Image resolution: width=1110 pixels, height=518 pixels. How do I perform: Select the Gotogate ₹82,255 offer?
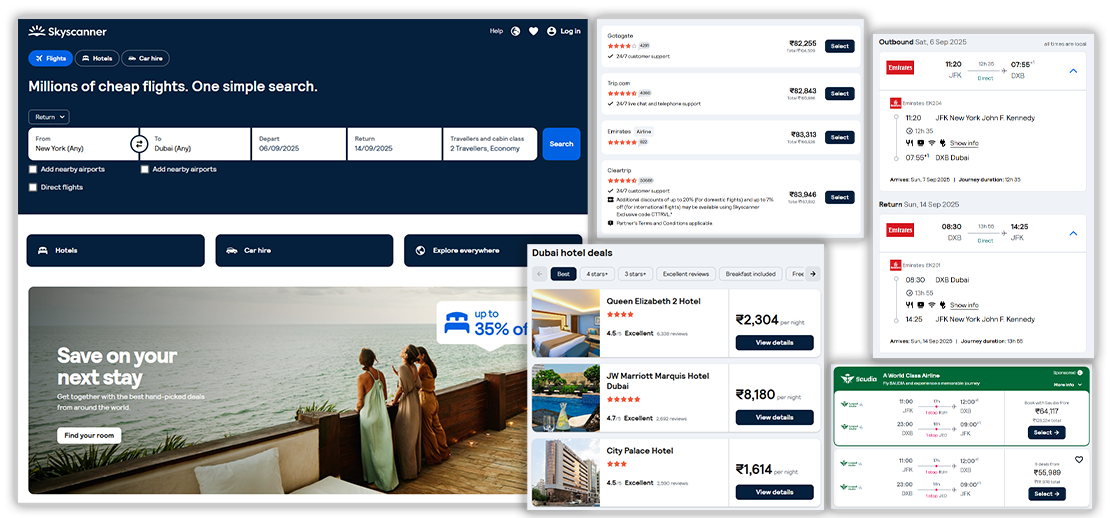(840, 46)
